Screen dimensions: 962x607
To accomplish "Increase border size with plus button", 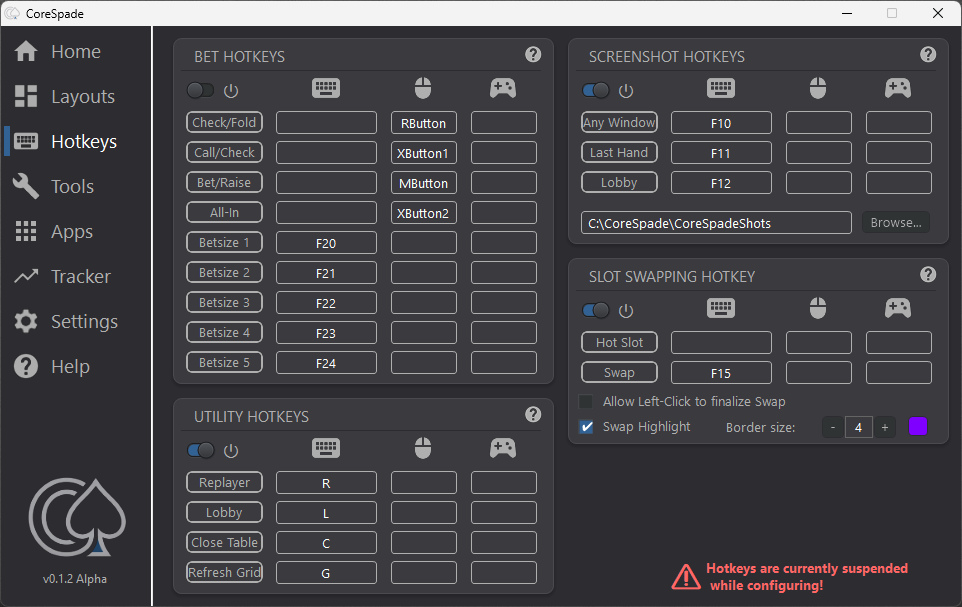I will pyautogui.click(x=885, y=427).
